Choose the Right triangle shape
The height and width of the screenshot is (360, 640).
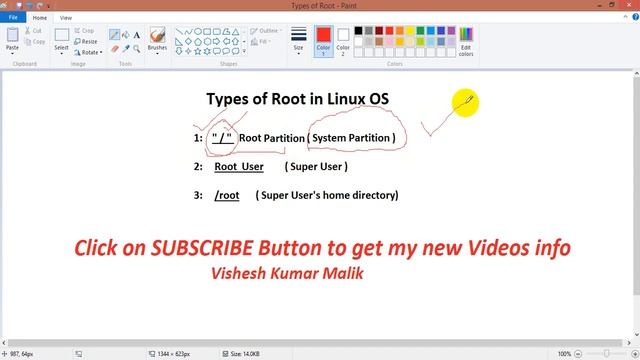pos(179,41)
